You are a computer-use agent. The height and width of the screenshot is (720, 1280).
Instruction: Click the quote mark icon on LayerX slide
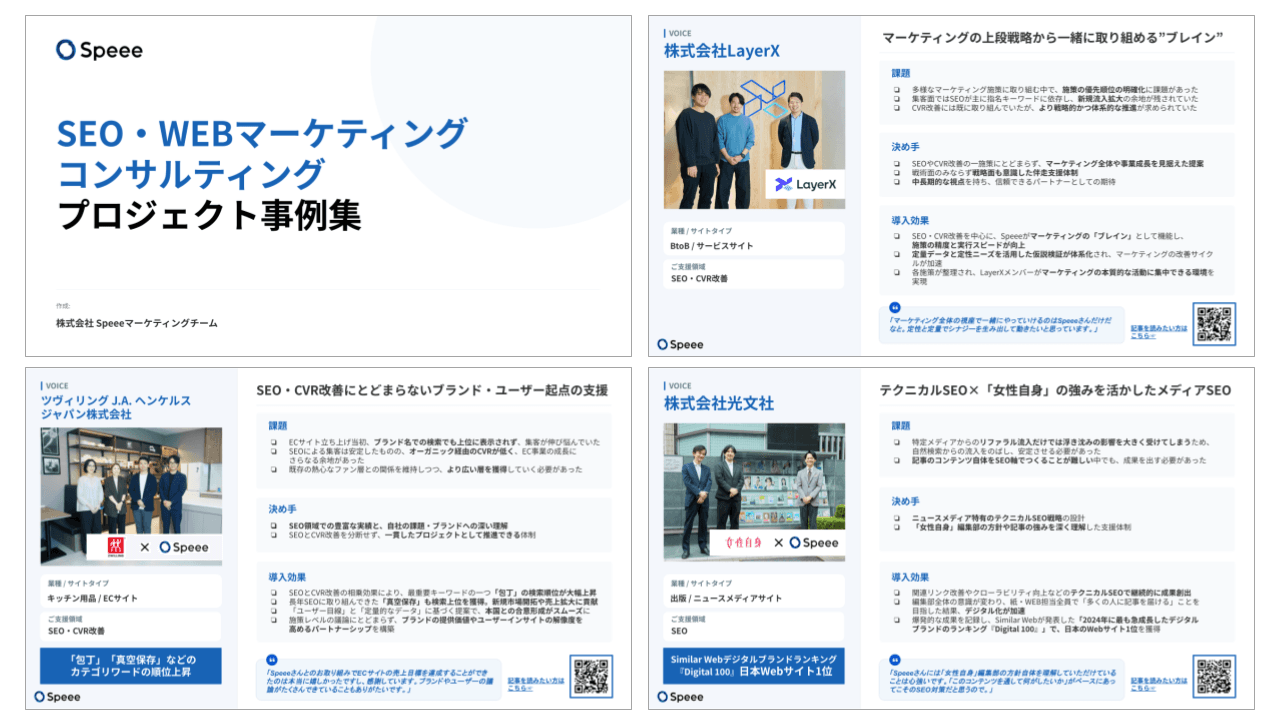click(895, 308)
